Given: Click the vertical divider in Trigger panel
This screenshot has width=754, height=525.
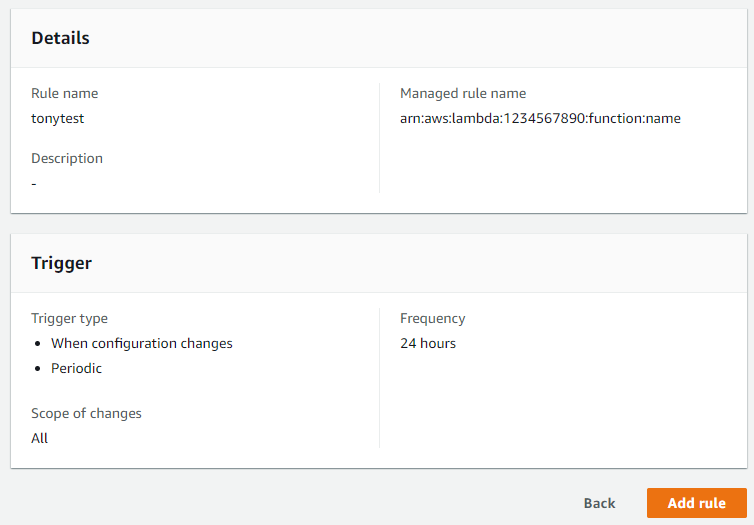Looking at the screenshot, I should 379,378.
